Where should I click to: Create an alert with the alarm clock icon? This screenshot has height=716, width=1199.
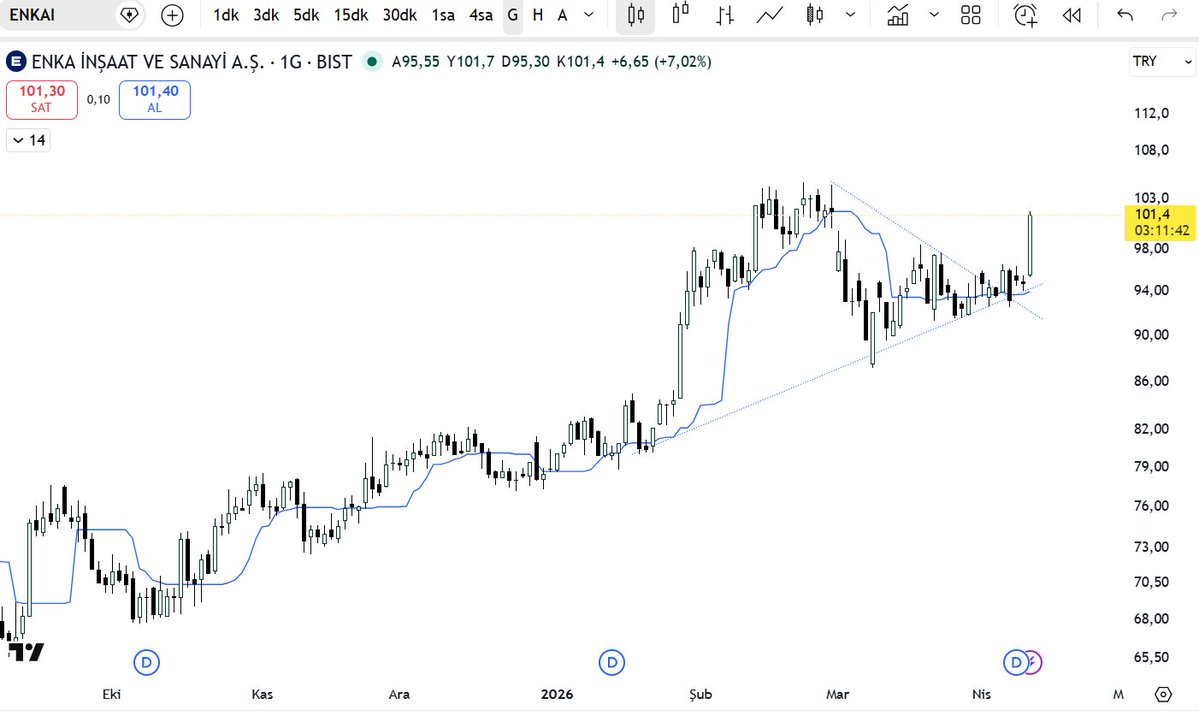tap(1025, 15)
